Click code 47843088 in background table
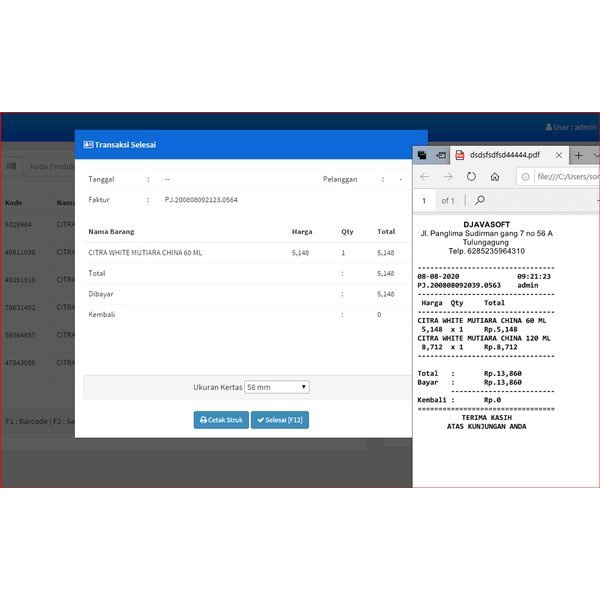This screenshot has width=600, height=600. click(20, 363)
